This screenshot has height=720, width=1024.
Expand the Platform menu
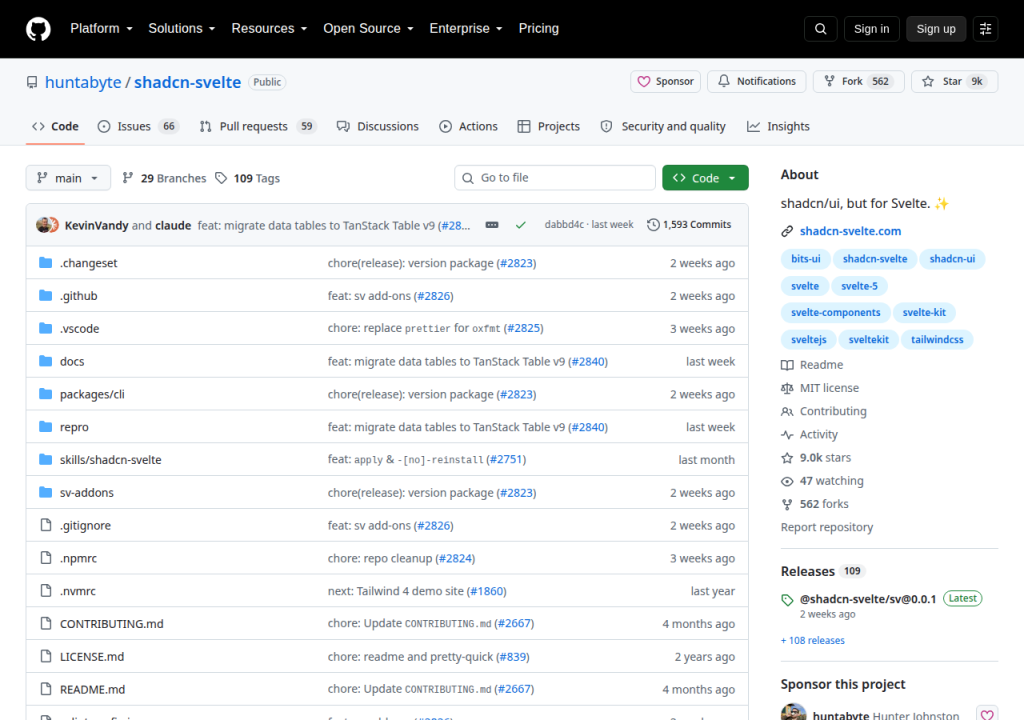[x=101, y=29]
